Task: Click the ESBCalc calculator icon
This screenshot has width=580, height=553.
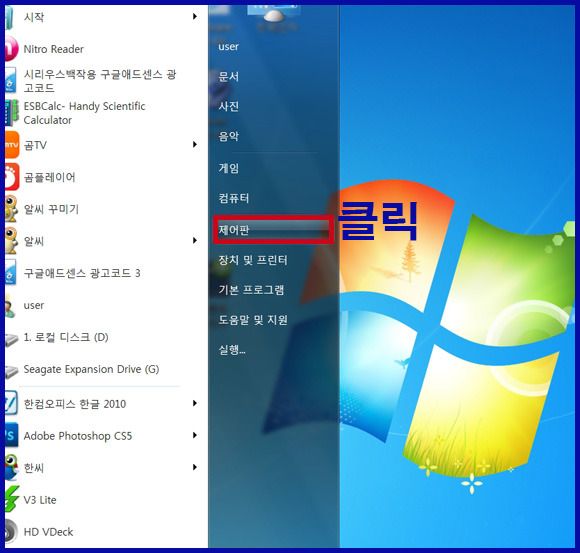Action: [x=11, y=113]
